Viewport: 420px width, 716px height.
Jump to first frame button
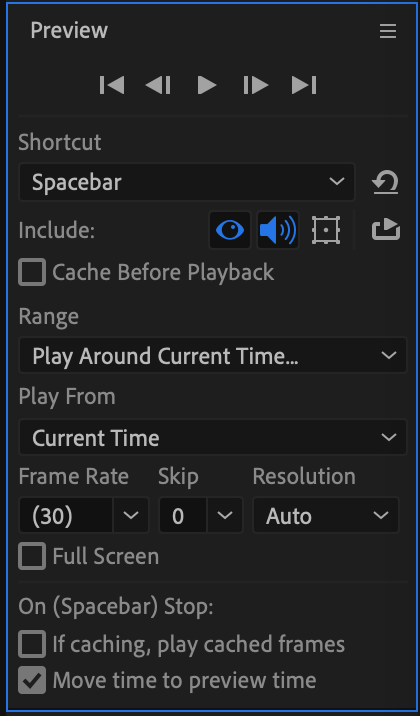[112, 85]
